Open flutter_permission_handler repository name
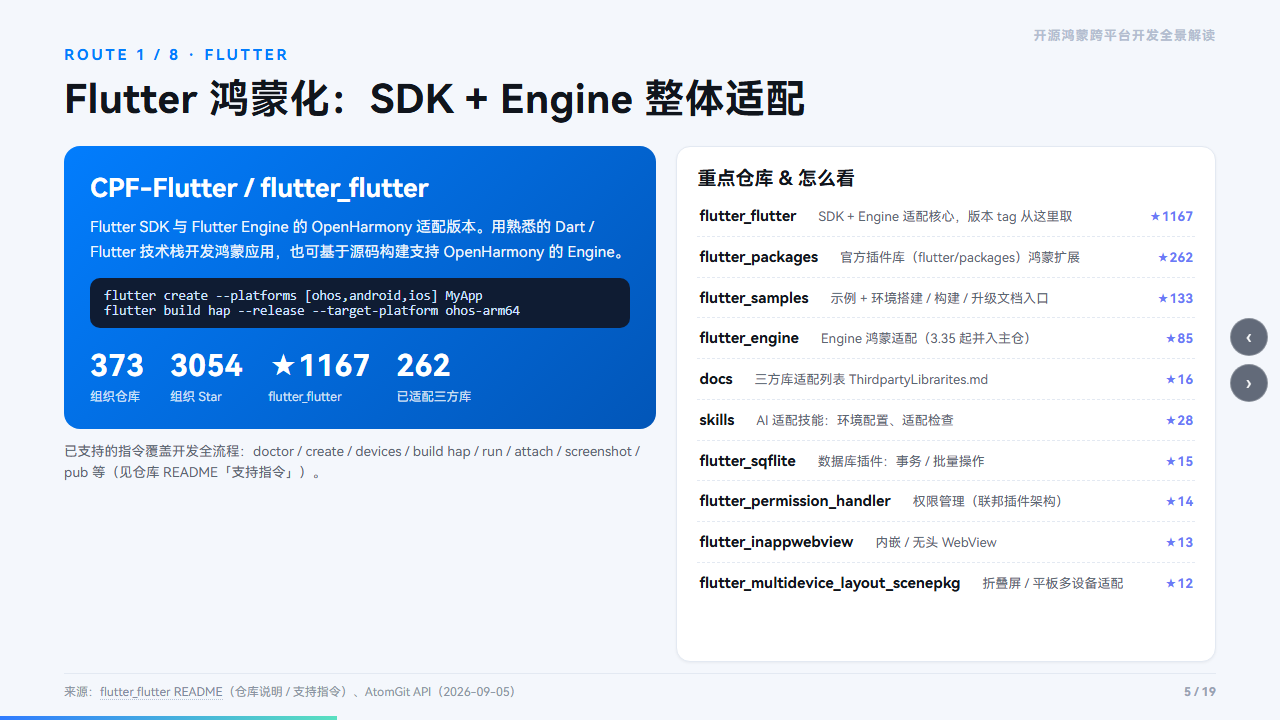Viewport: 1280px width, 720px height. coord(795,501)
